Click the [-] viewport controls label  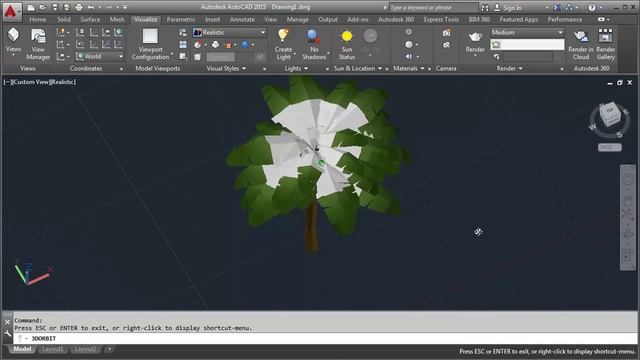(x=7, y=82)
